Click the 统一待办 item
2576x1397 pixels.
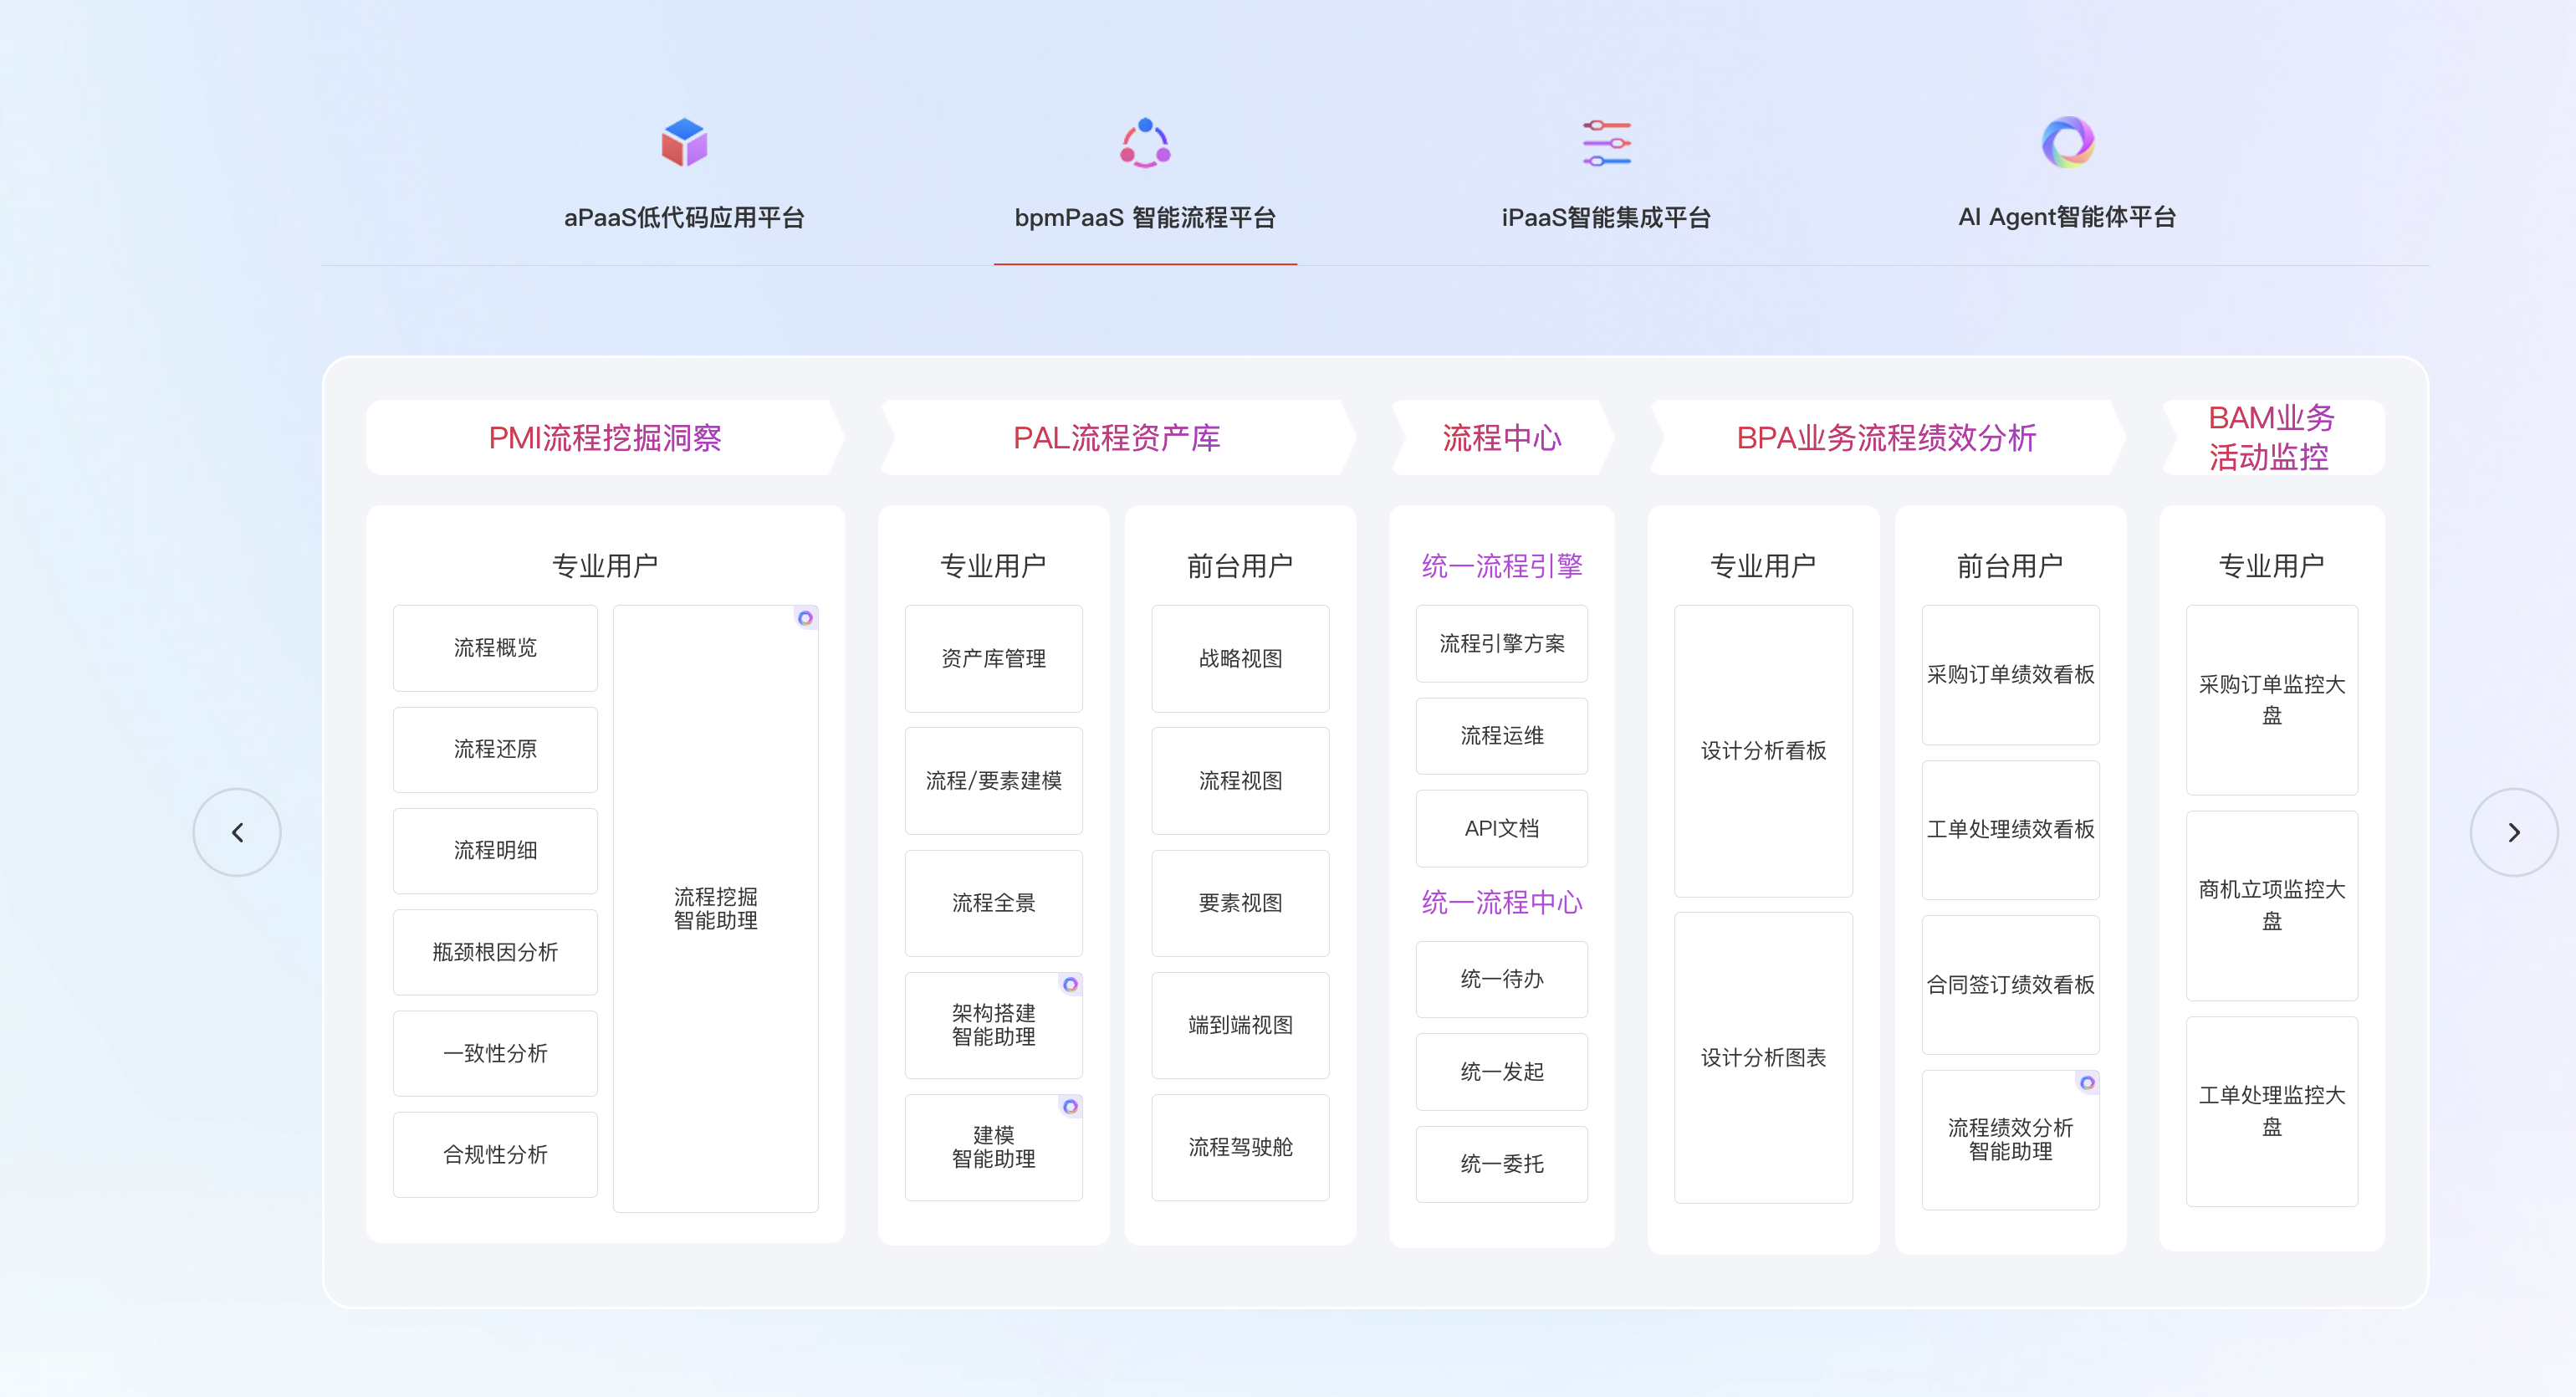(x=1501, y=979)
